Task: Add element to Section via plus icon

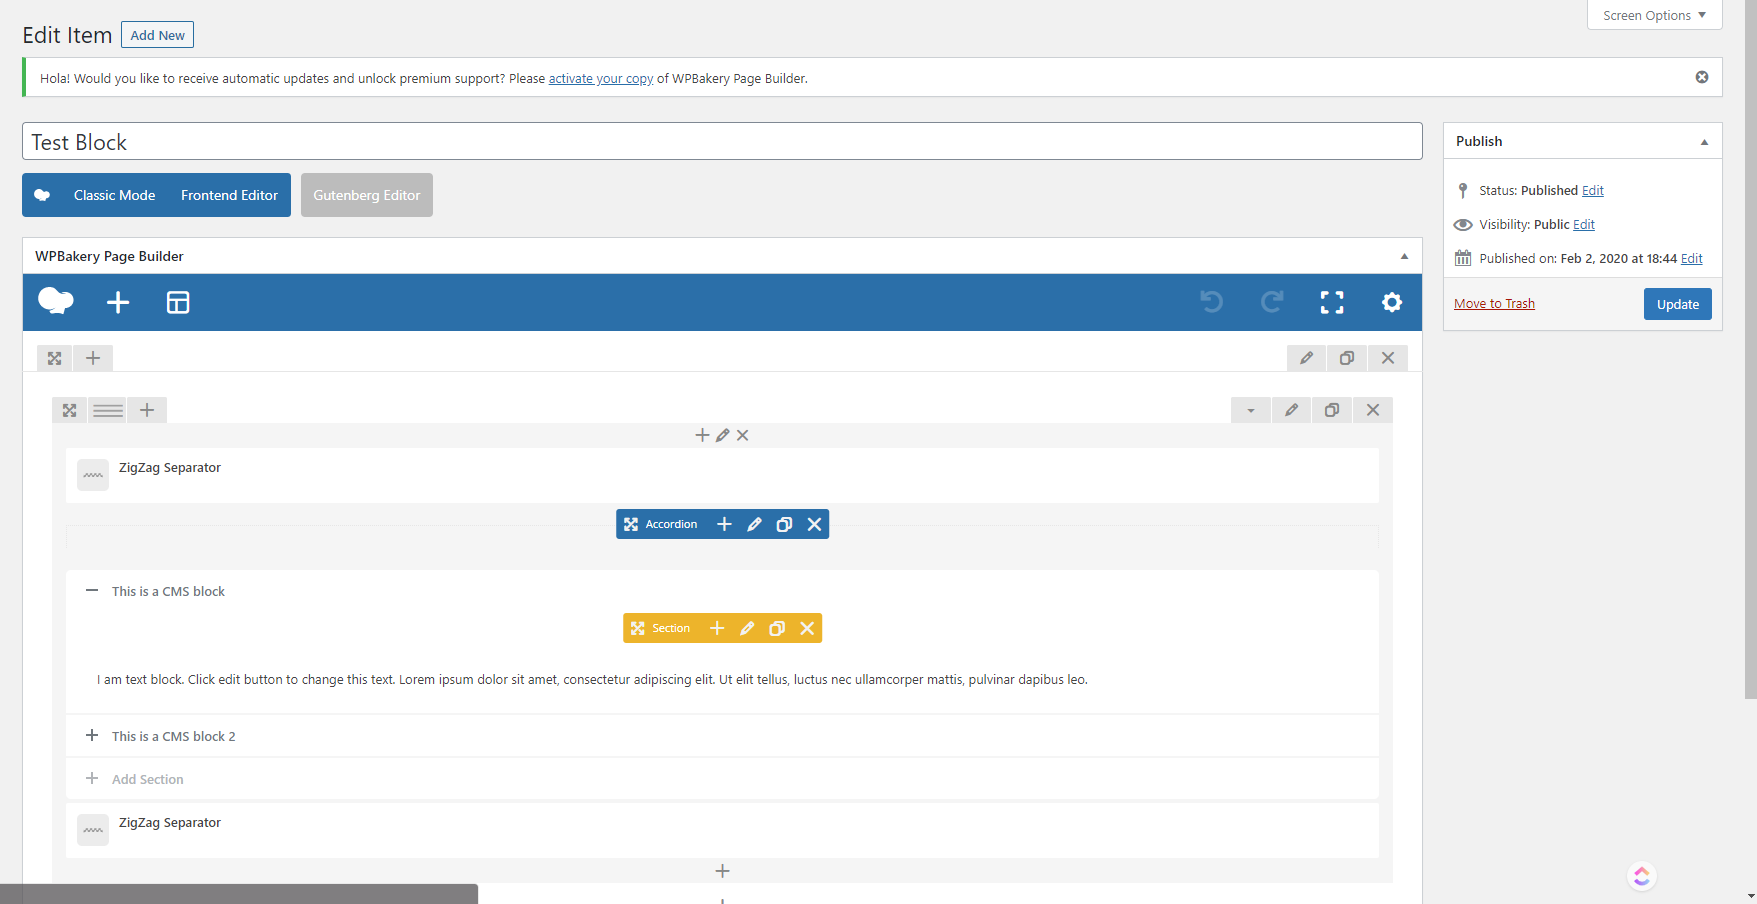Action: click(717, 628)
